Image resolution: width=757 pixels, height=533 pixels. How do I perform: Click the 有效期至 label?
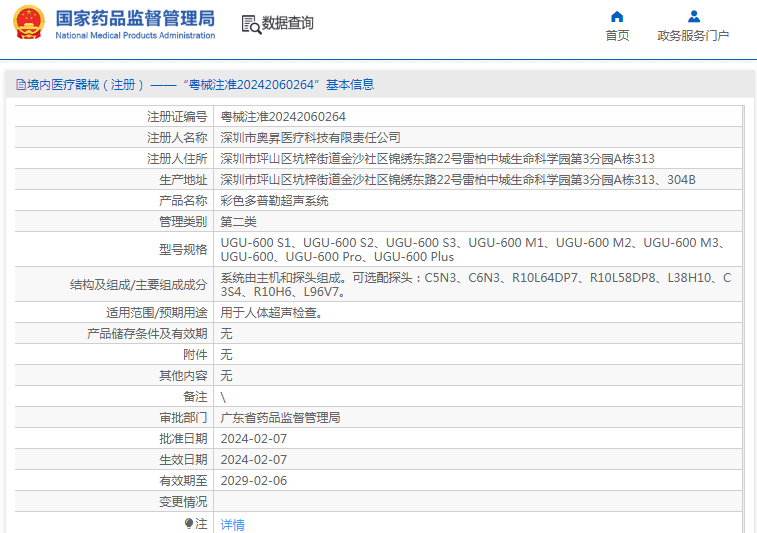pyautogui.click(x=183, y=481)
